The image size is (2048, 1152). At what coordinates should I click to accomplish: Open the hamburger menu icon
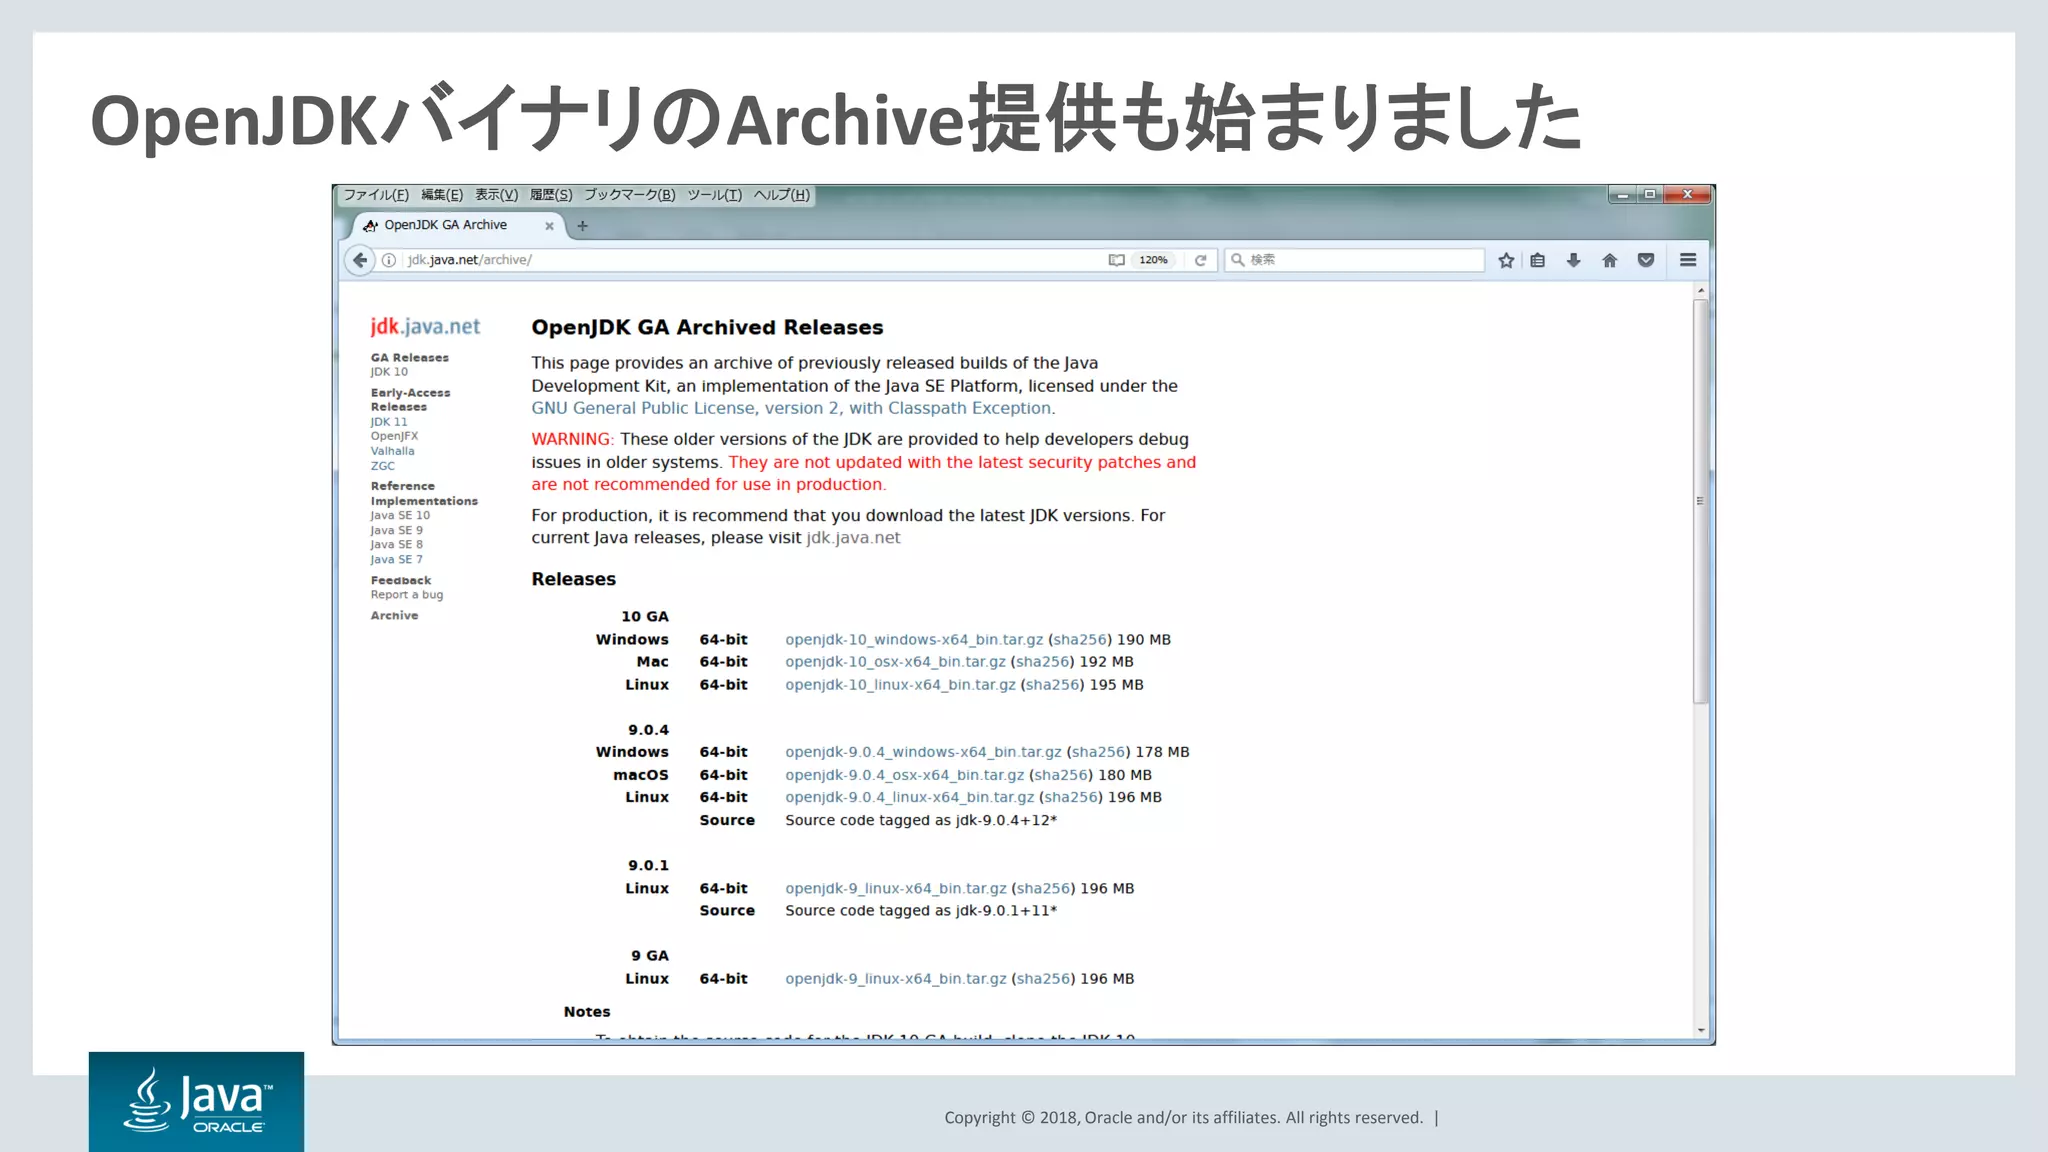[1688, 260]
